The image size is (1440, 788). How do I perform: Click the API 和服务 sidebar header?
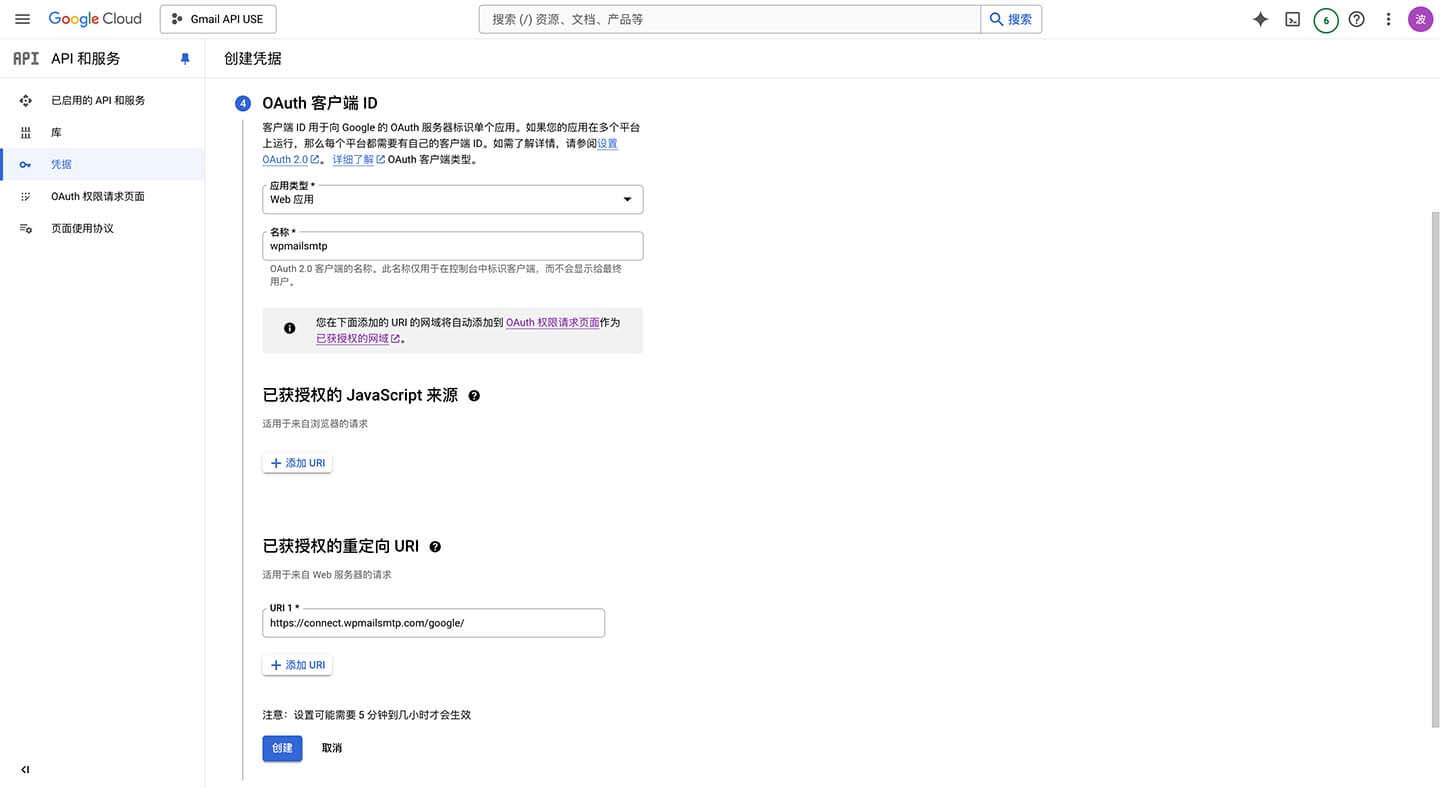coord(86,59)
